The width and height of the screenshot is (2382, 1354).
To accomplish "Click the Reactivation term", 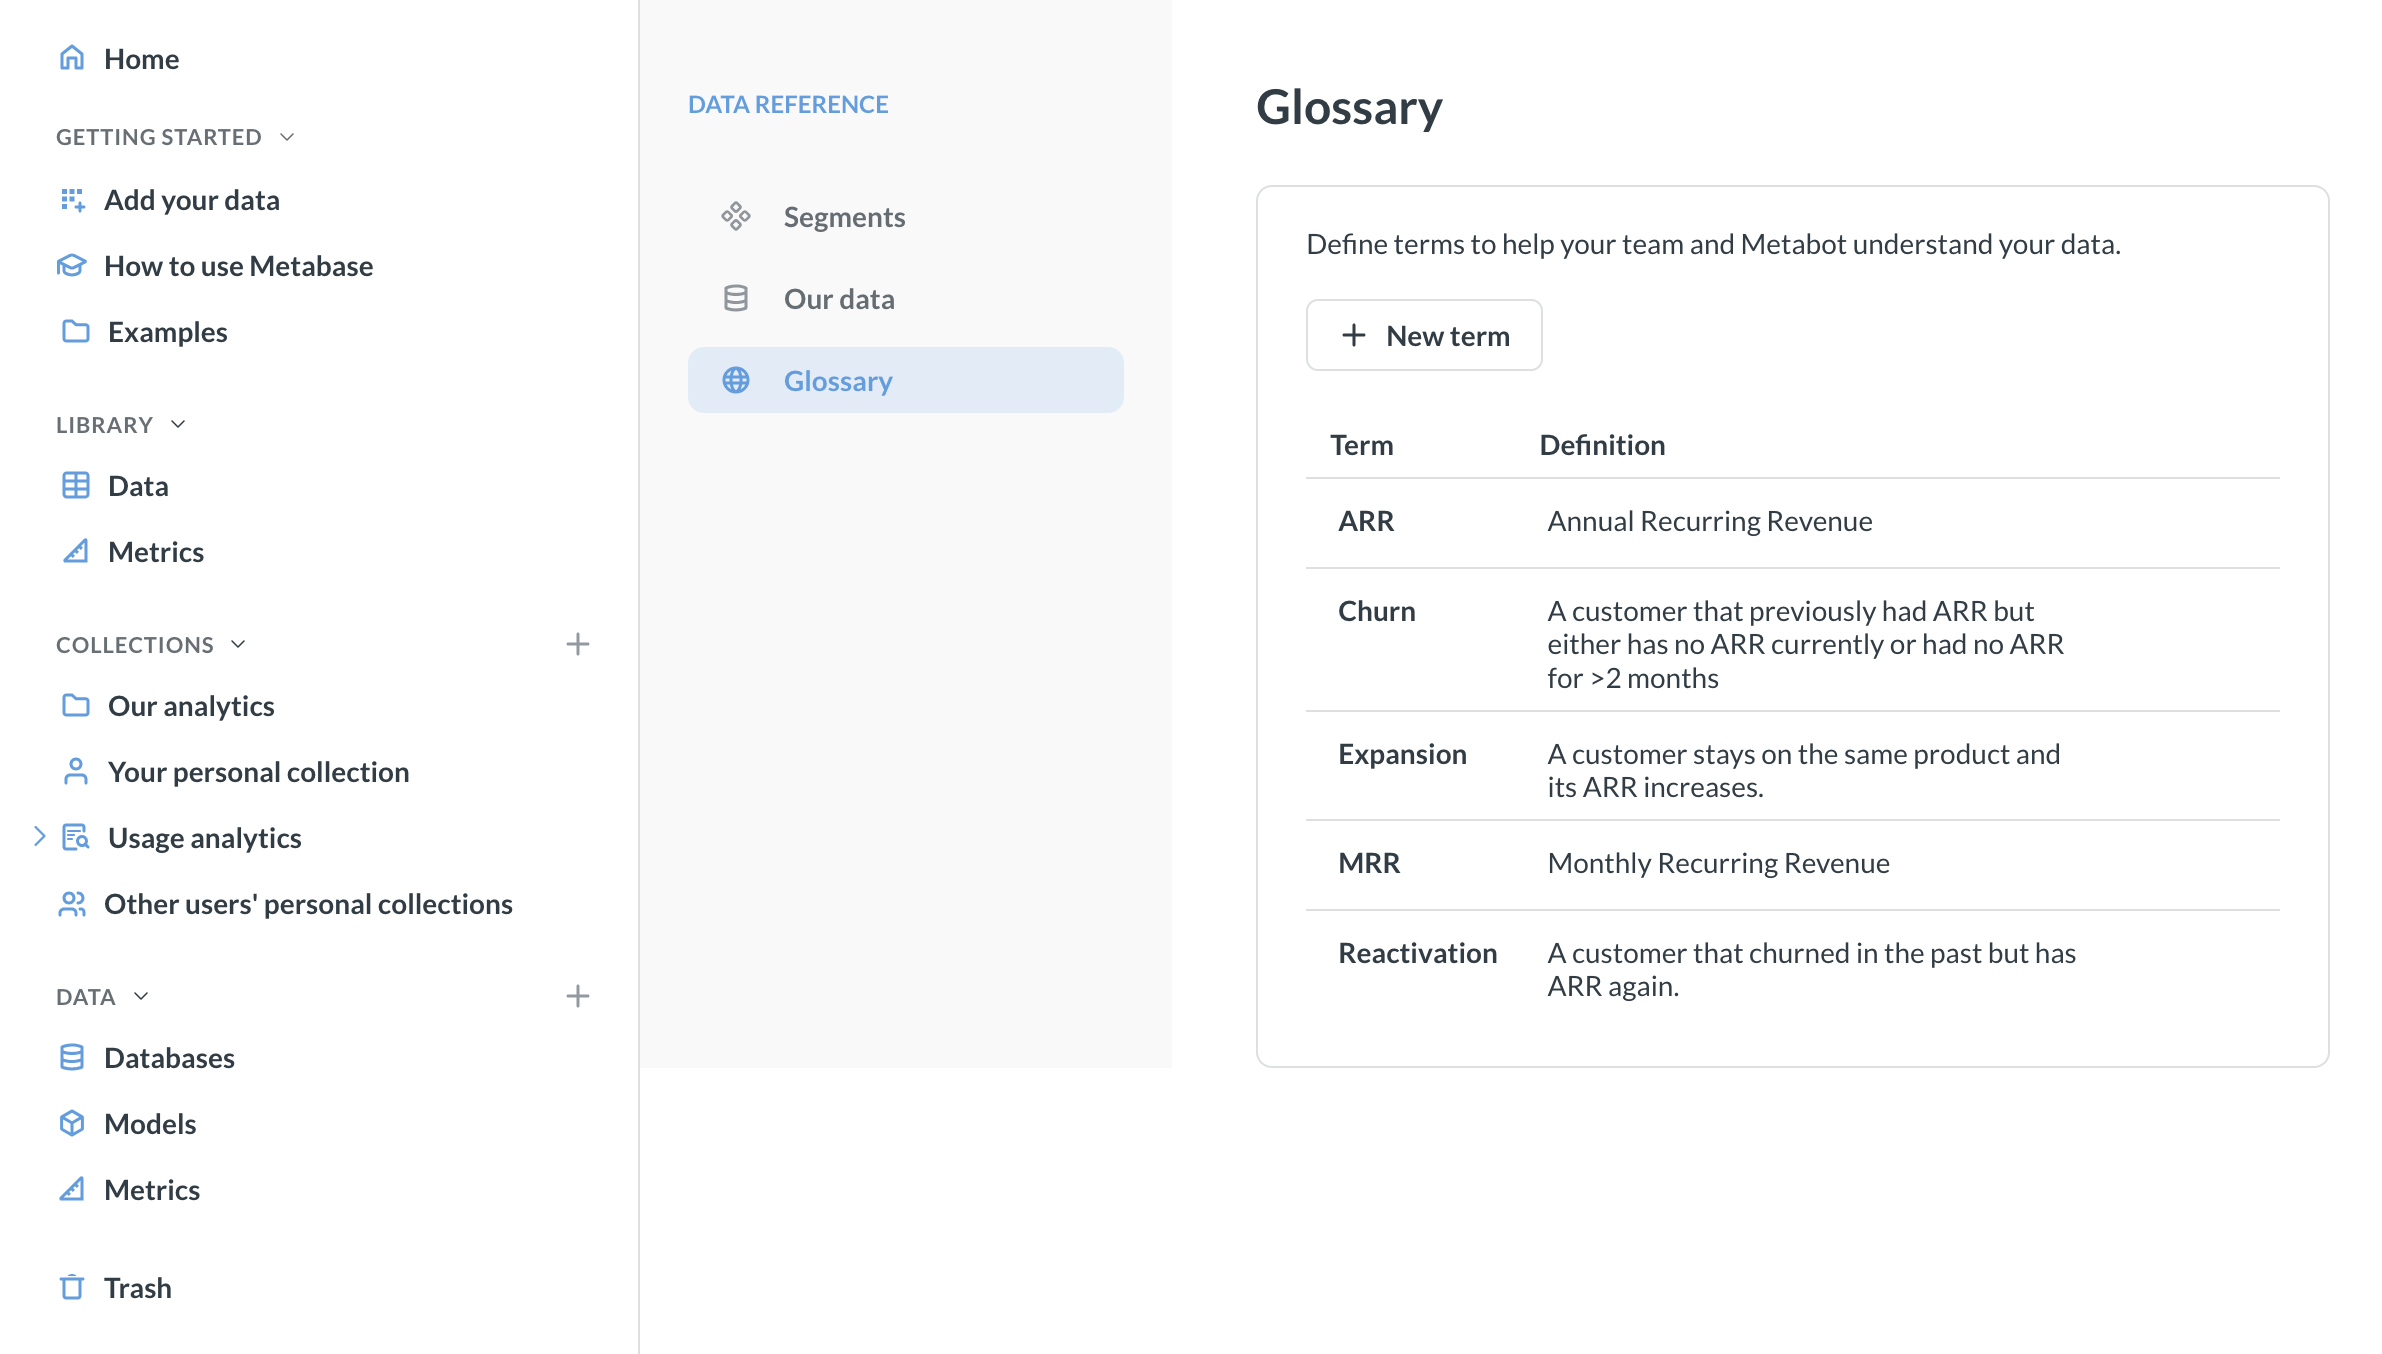I will tap(1418, 953).
